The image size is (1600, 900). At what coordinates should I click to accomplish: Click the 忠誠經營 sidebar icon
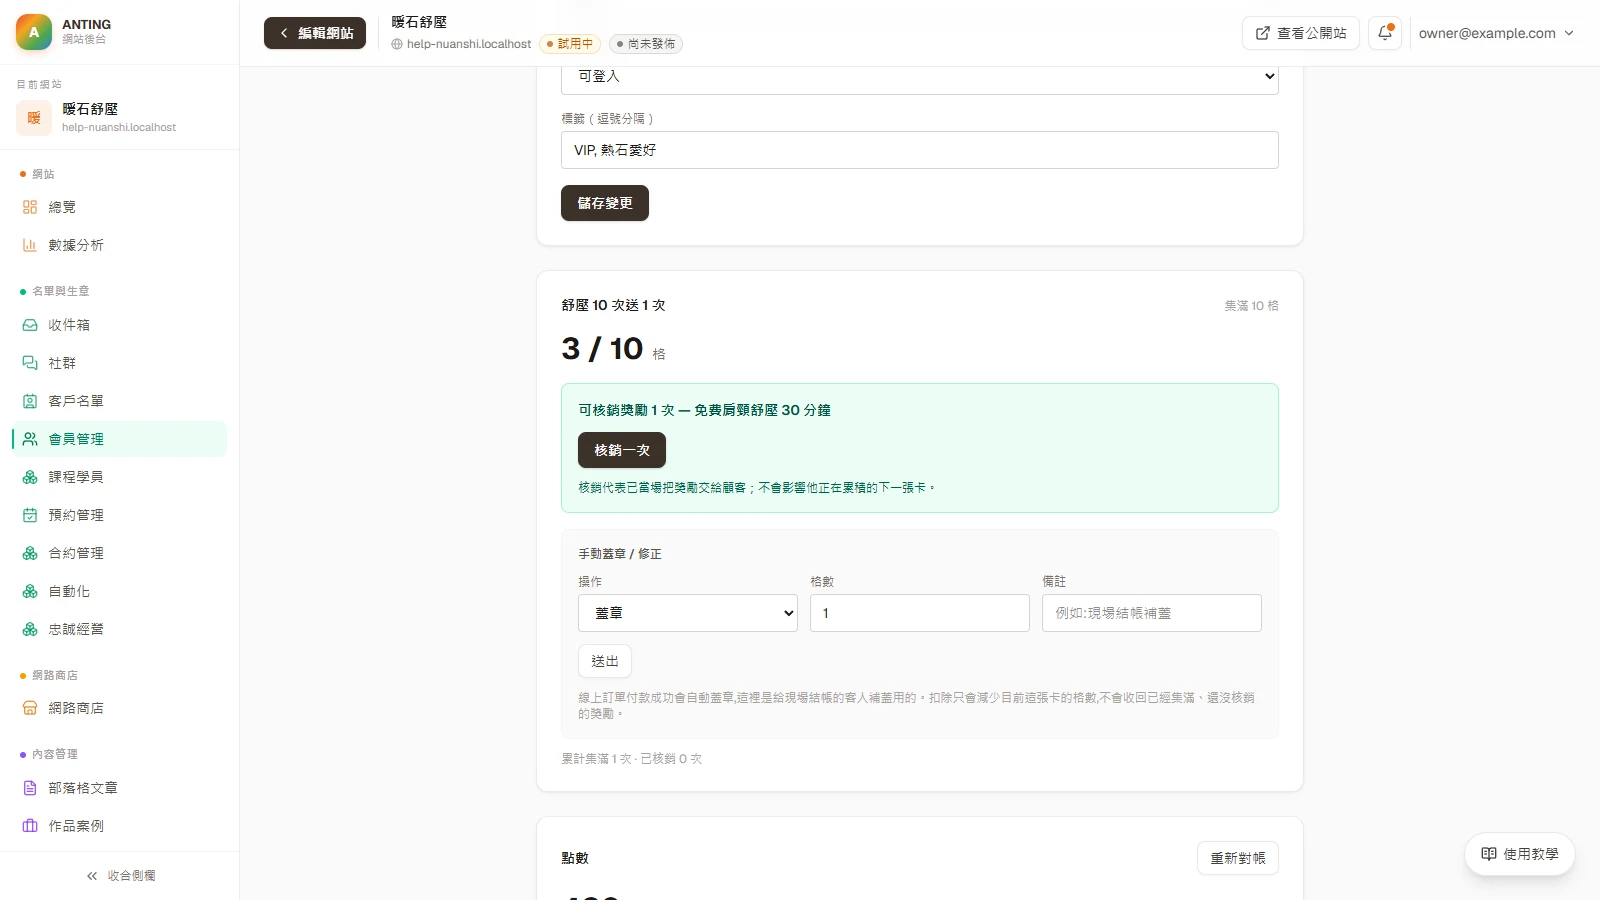pyautogui.click(x=30, y=629)
